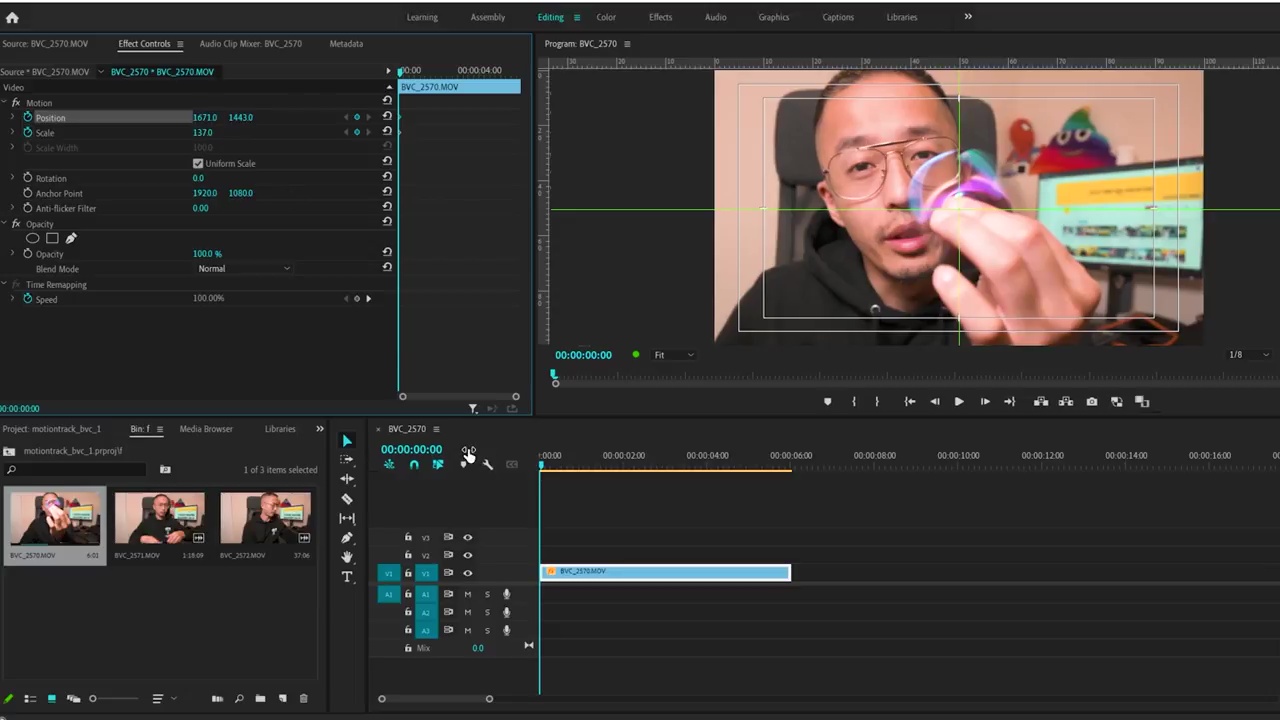Select the Pen tool in the timeline toolbar
The image size is (1280, 720).
347,537
